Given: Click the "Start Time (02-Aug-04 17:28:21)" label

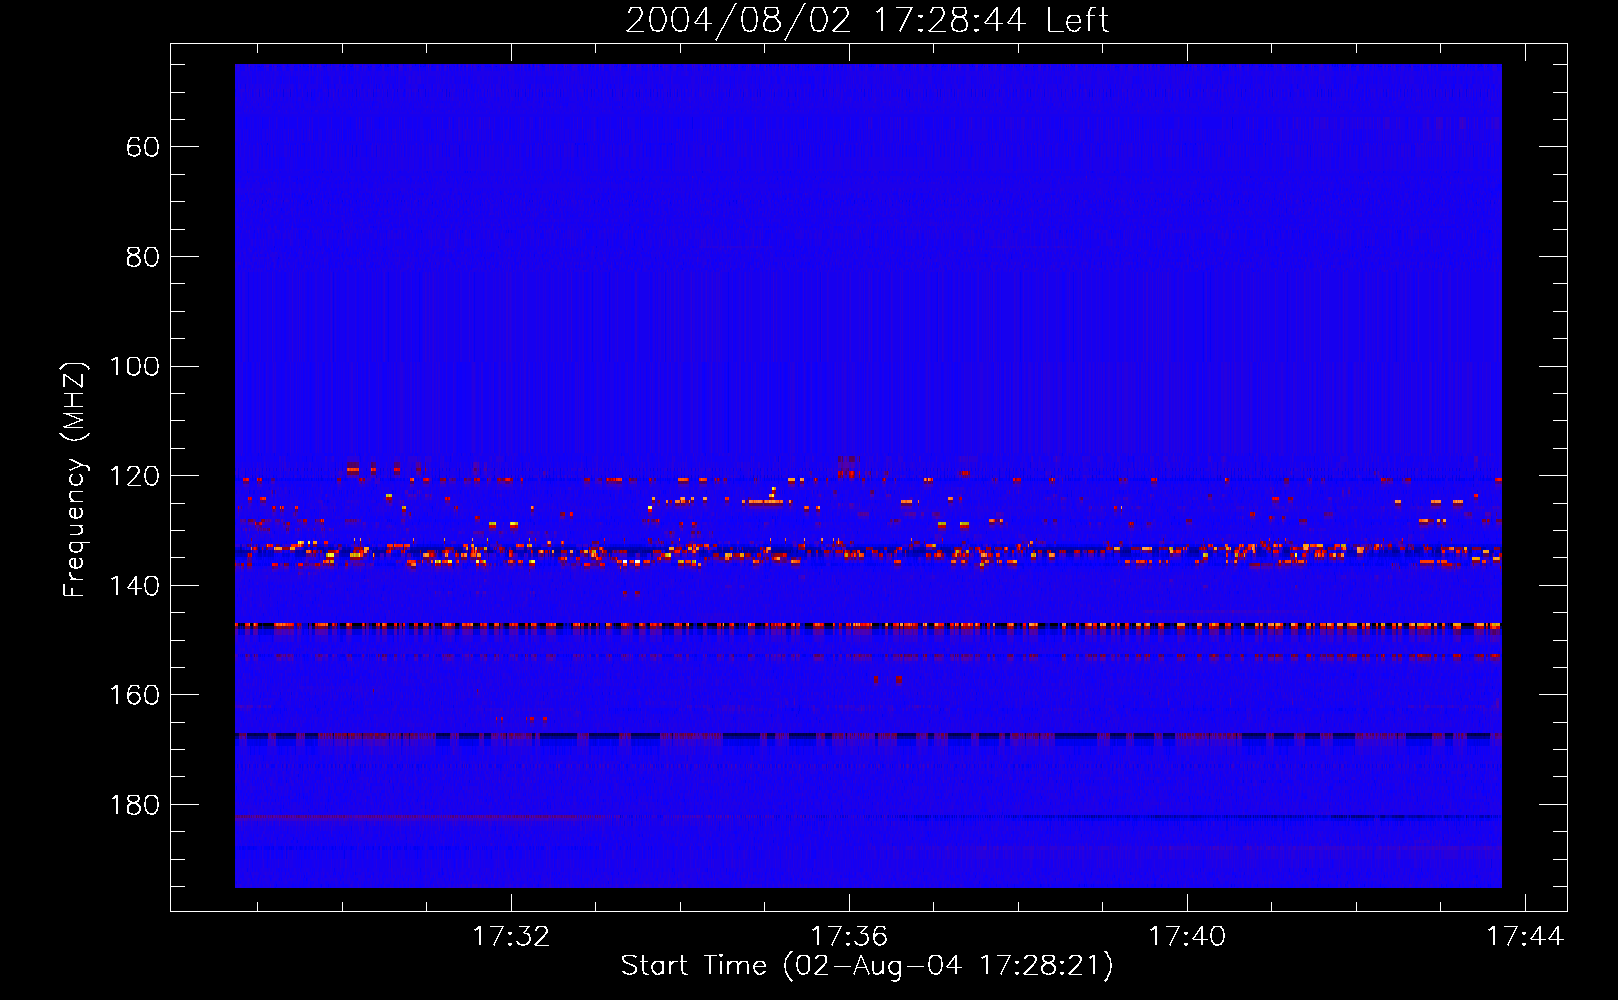Looking at the screenshot, I should coord(867,966).
